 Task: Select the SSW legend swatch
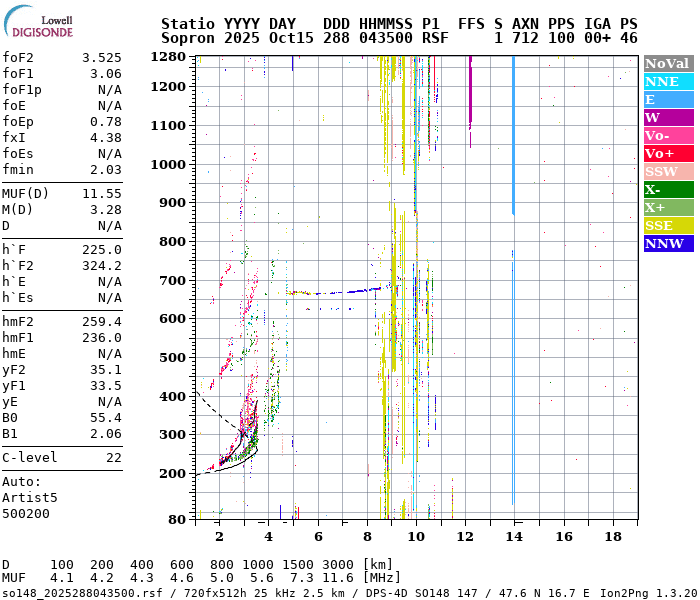tap(668, 172)
